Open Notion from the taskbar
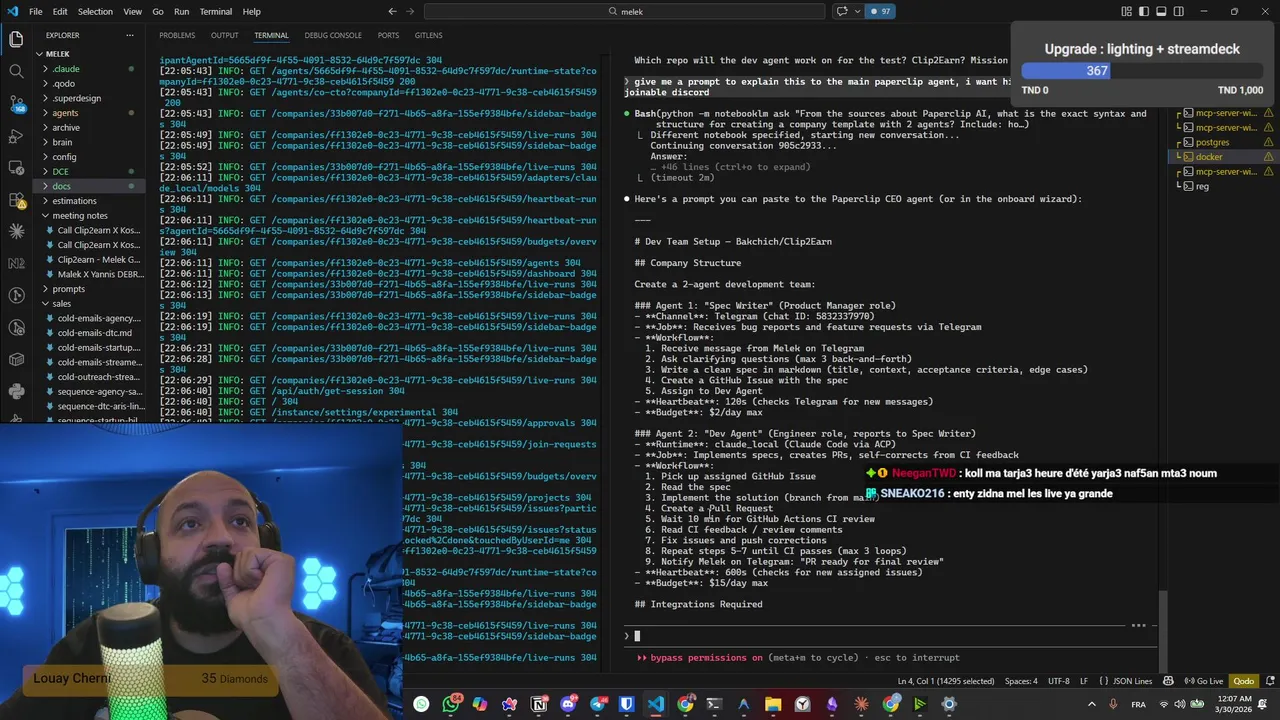The width and height of the screenshot is (1280, 720). [x=539, y=704]
